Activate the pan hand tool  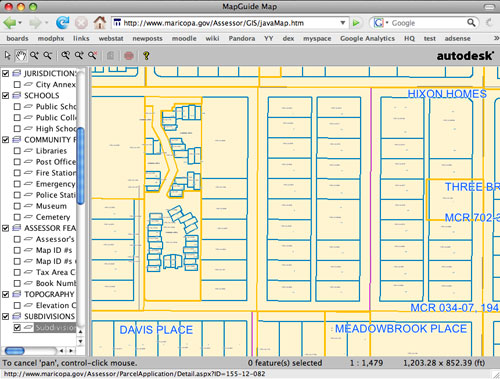21,56
